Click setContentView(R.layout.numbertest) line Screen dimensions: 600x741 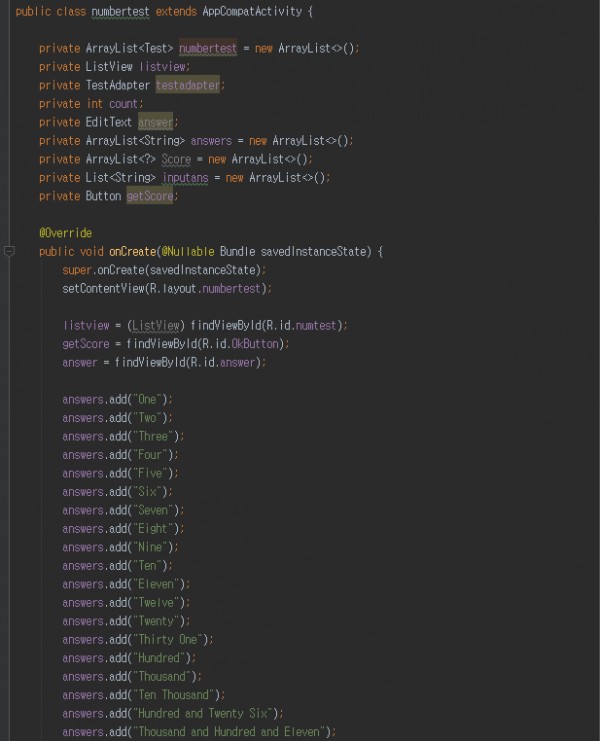coord(167,288)
